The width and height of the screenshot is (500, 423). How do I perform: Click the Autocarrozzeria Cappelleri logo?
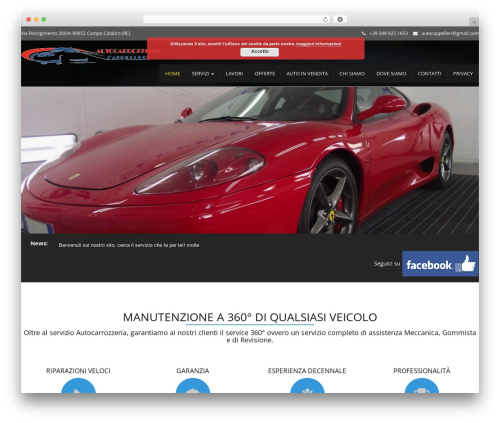[x=90, y=55]
